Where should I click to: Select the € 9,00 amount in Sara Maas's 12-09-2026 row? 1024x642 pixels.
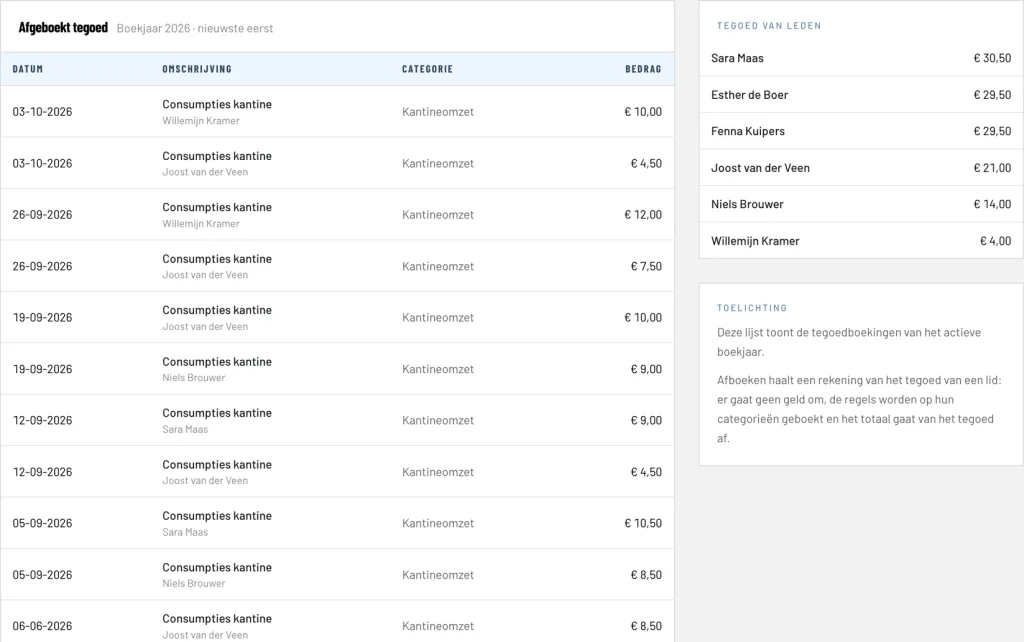646,421
